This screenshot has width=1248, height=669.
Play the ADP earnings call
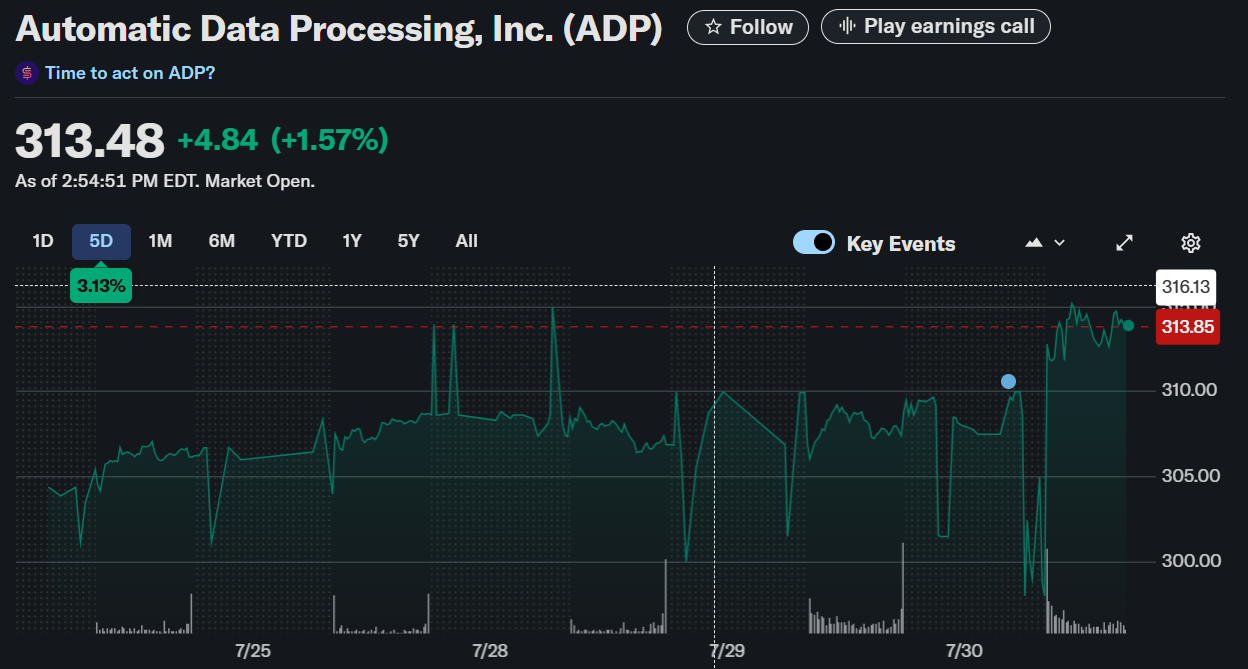tap(935, 27)
